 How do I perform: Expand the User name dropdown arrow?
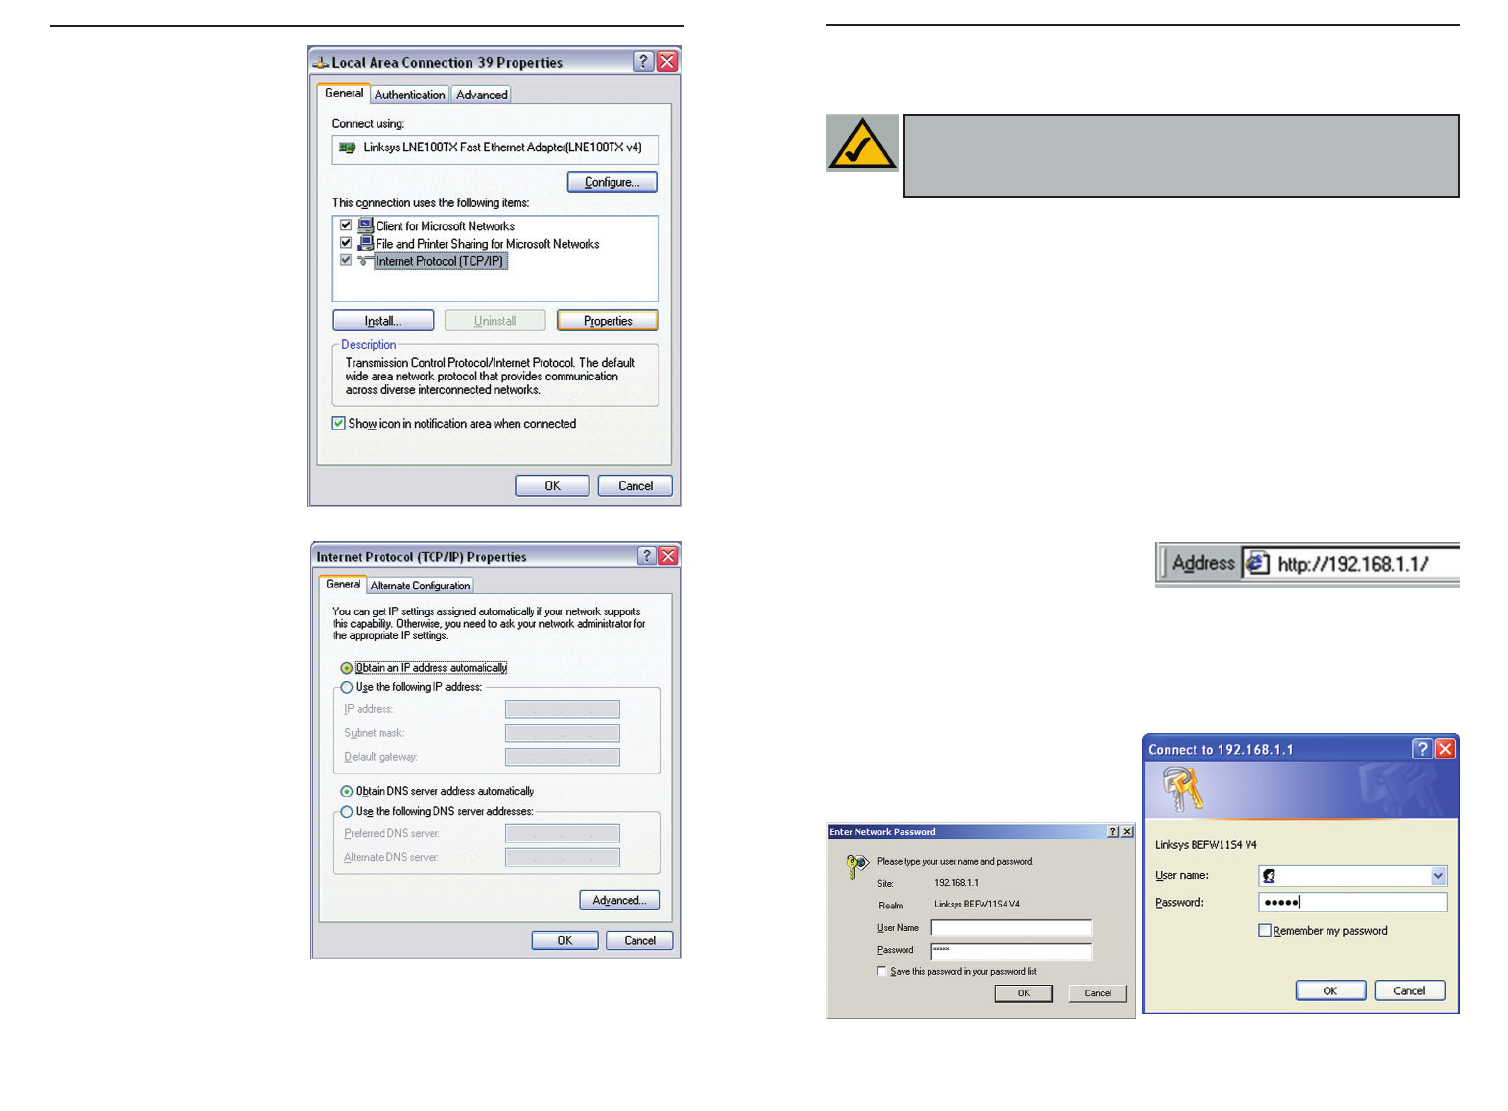[x=1438, y=876]
